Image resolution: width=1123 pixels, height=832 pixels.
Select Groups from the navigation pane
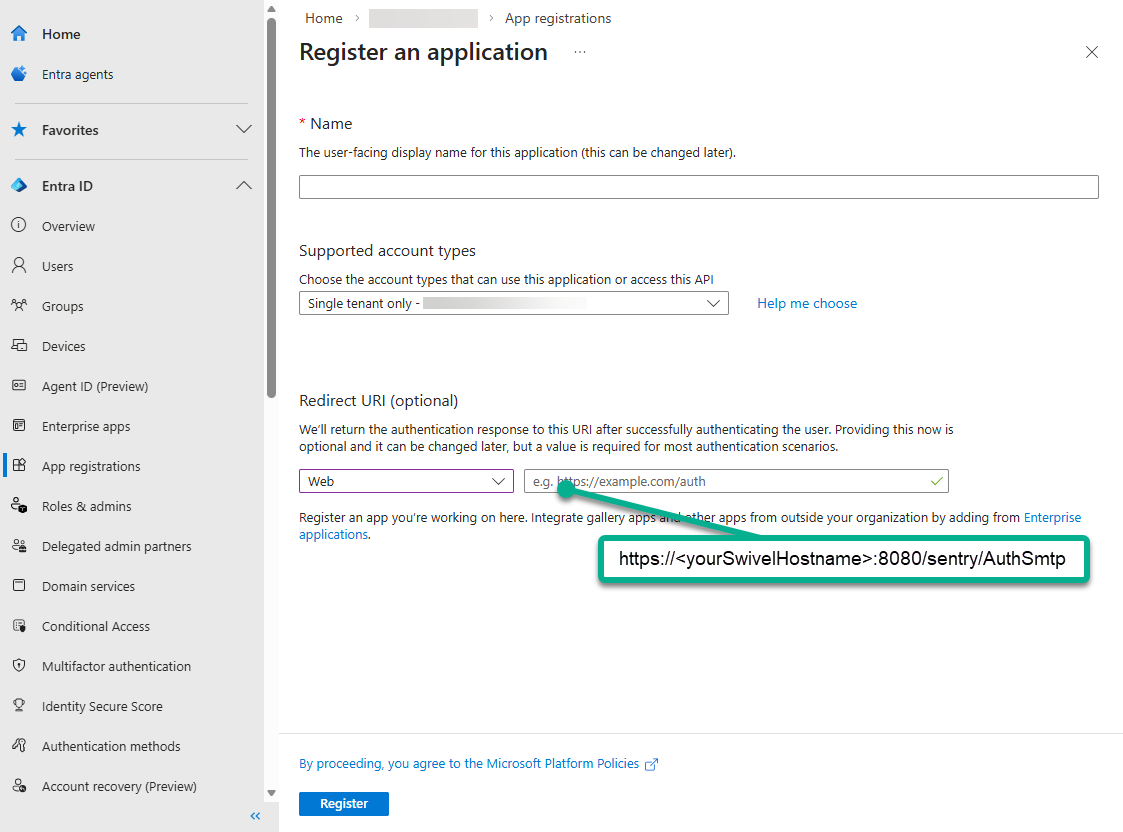point(62,305)
